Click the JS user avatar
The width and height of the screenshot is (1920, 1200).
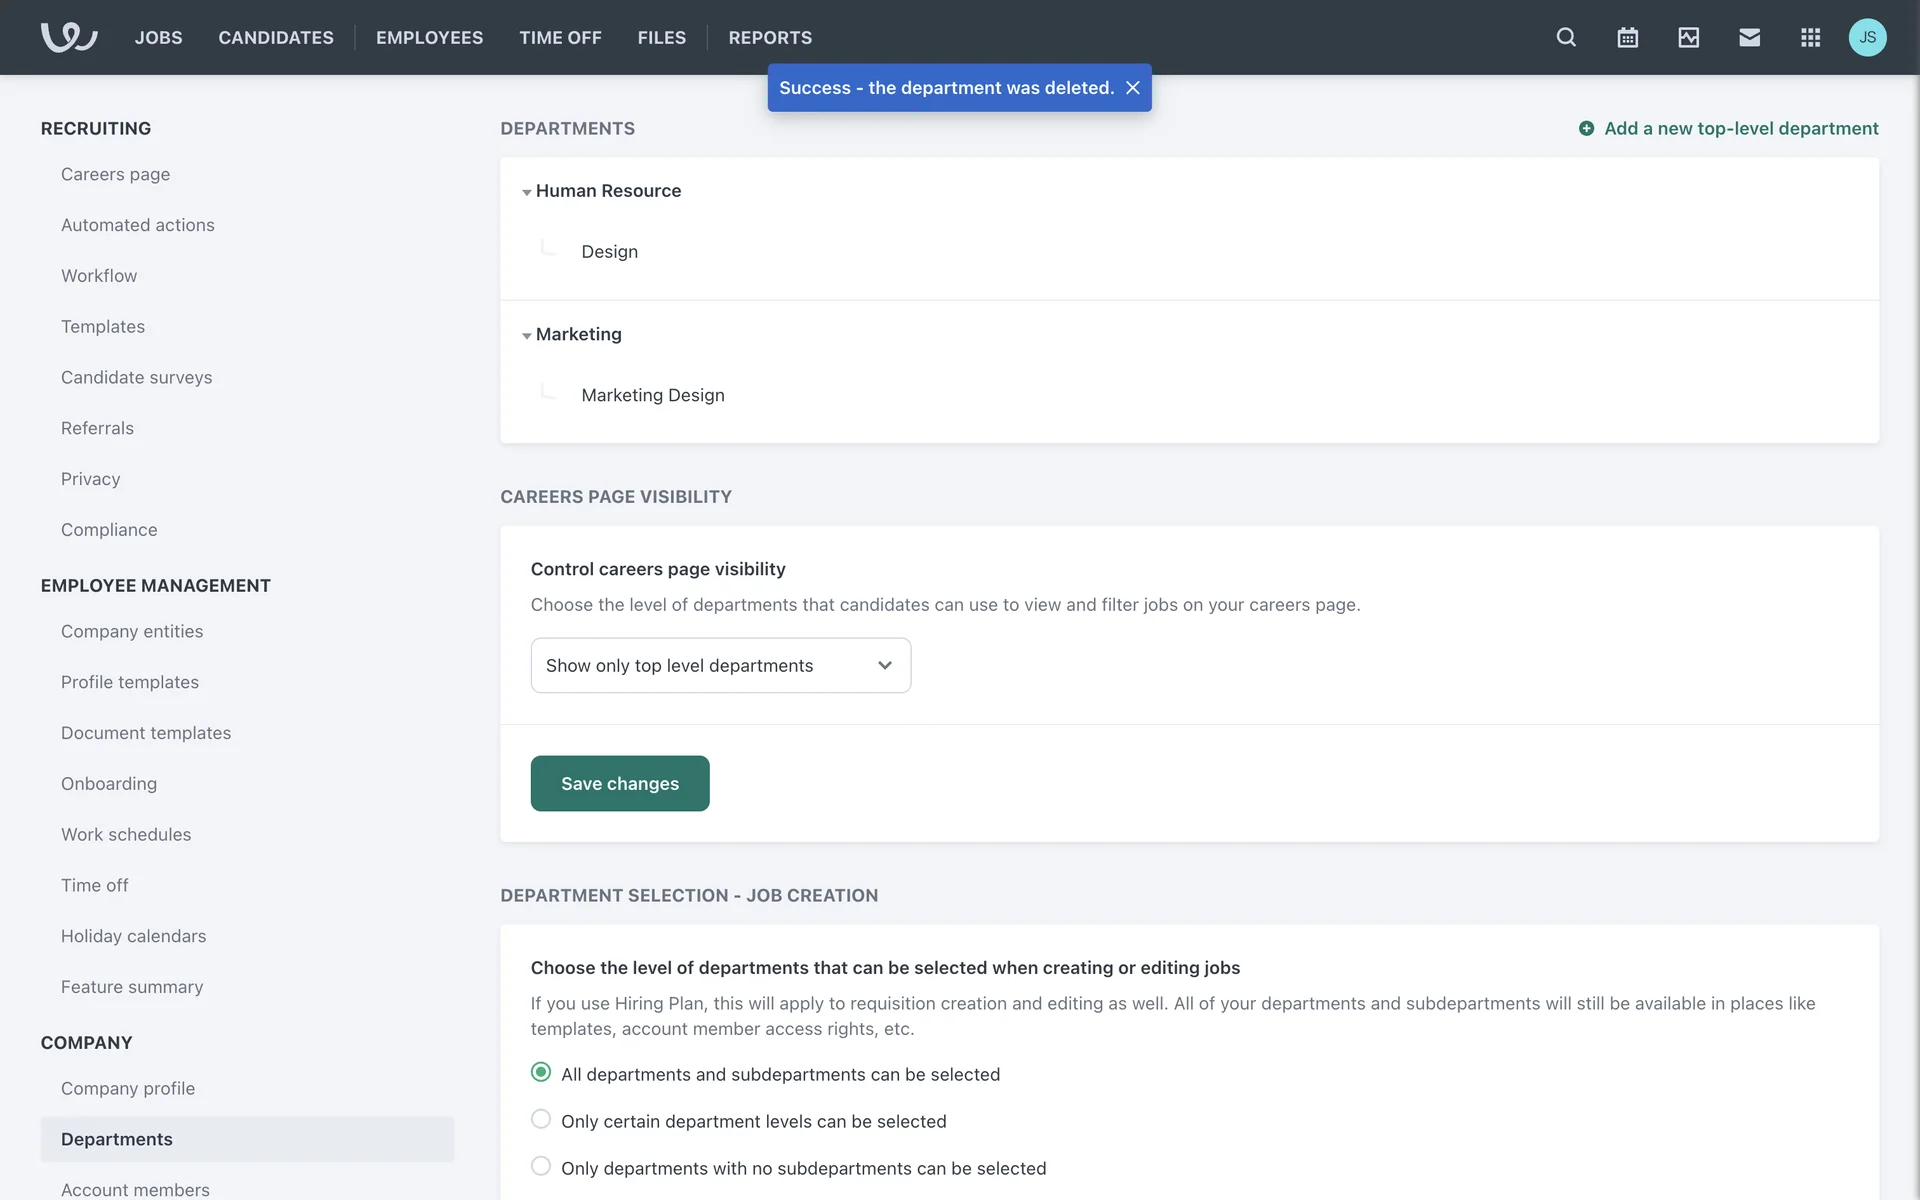click(x=1867, y=37)
